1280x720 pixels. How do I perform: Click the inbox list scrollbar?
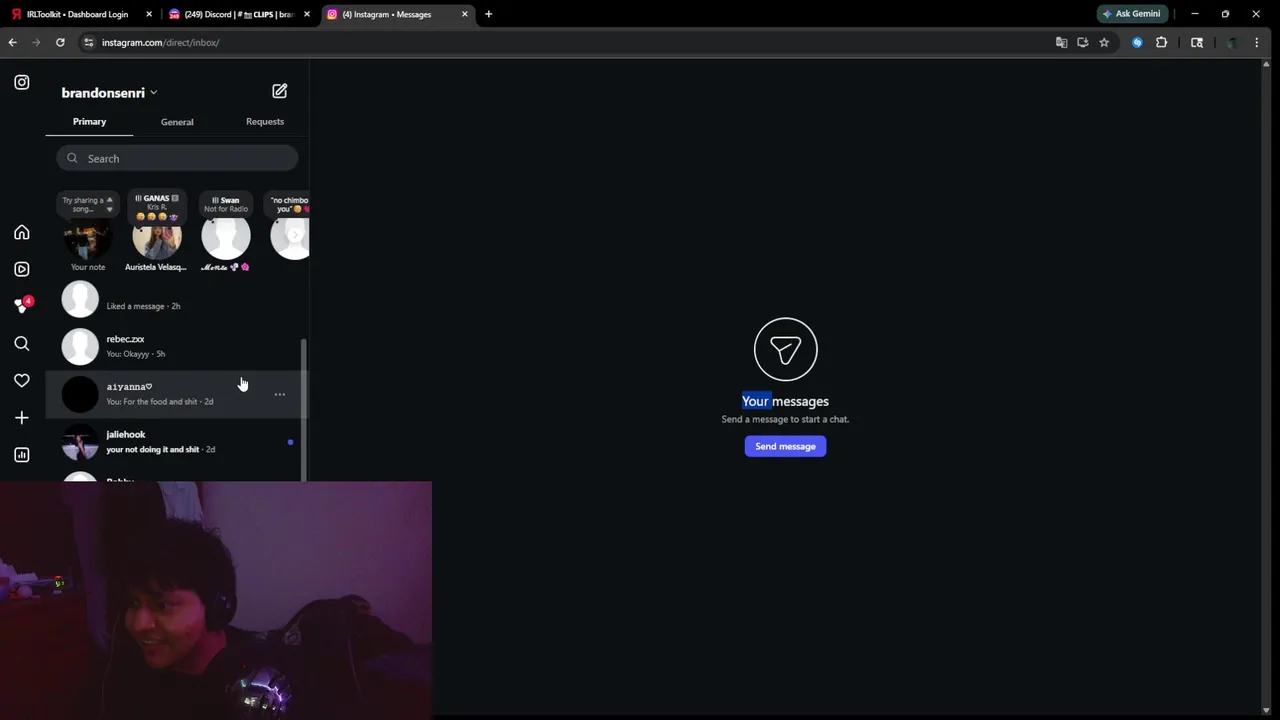304,410
